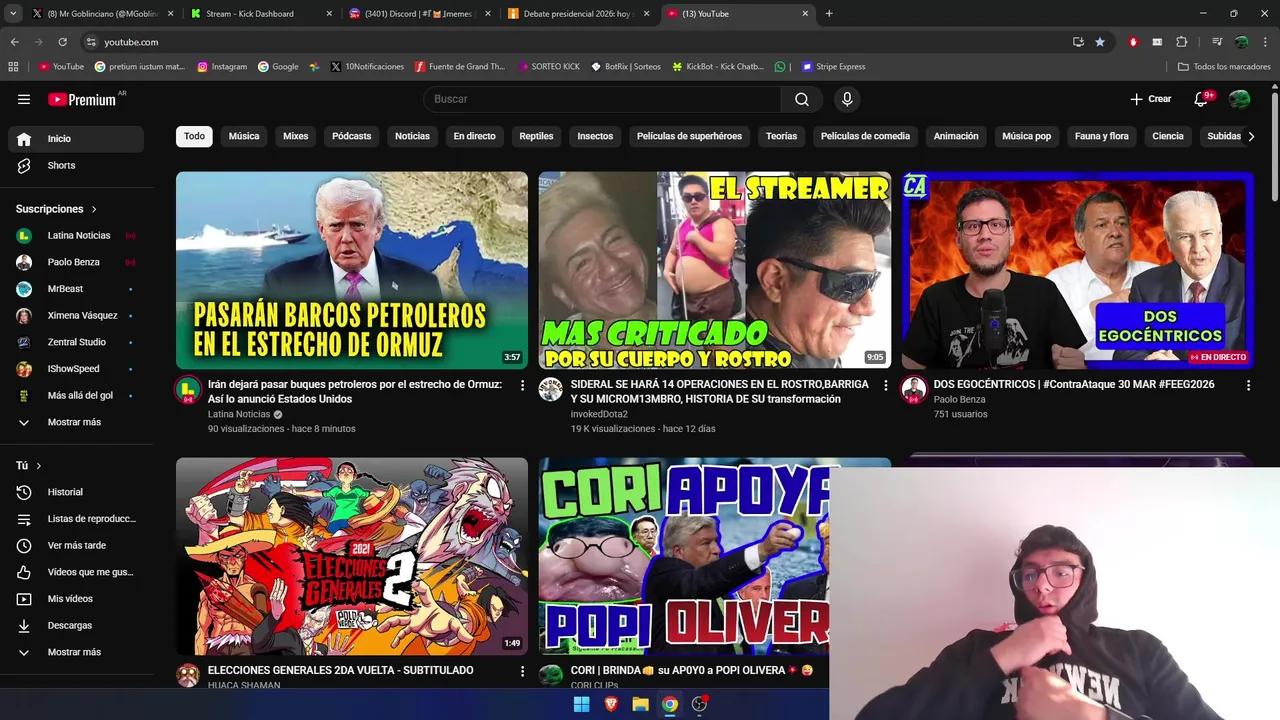The width and height of the screenshot is (1280, 720).
Task: Click Latina Noticias channel avatar under video
Action: tap(188, 390)
